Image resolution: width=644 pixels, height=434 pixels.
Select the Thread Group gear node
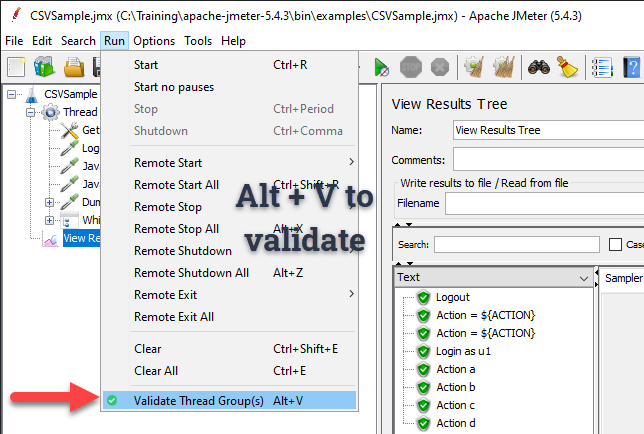(80, 112)
